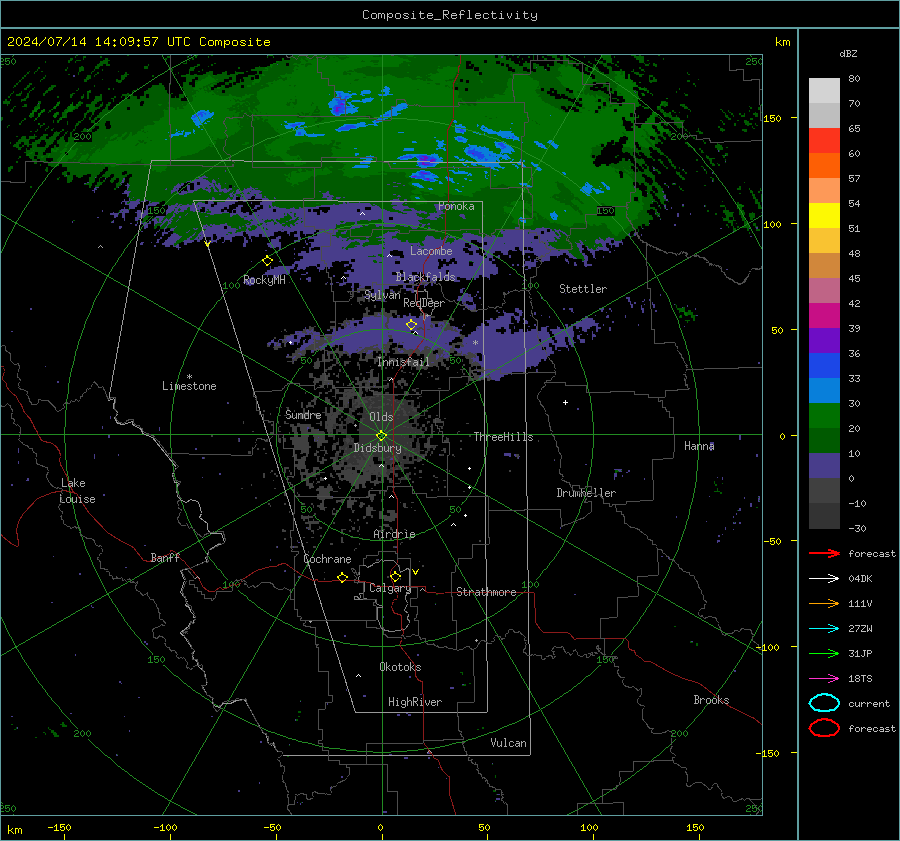Click the radar center marker near Didsbury
The height and width of the screenshot is (841, 900).
coord(381,436)
